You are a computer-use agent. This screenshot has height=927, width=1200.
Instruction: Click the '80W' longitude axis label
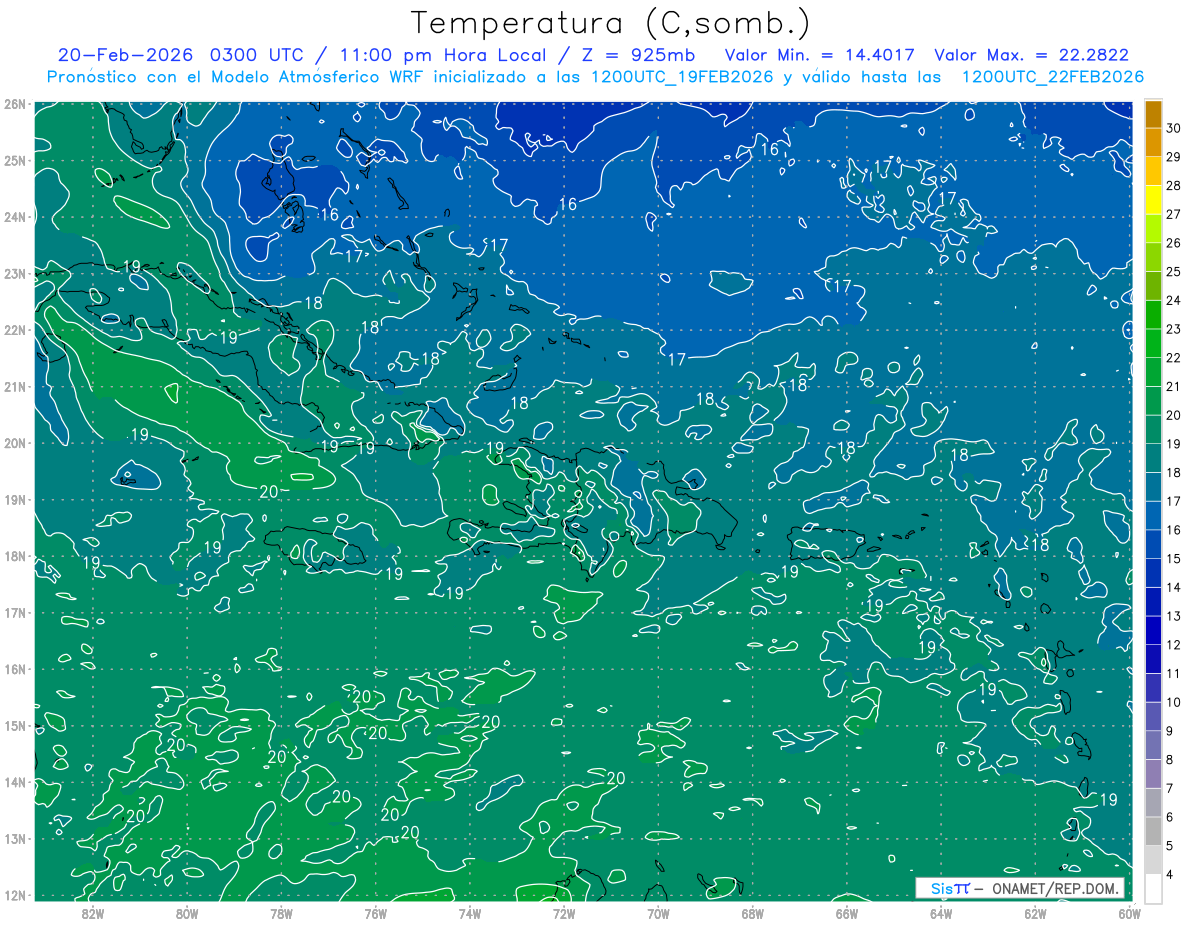coord(187,913)
